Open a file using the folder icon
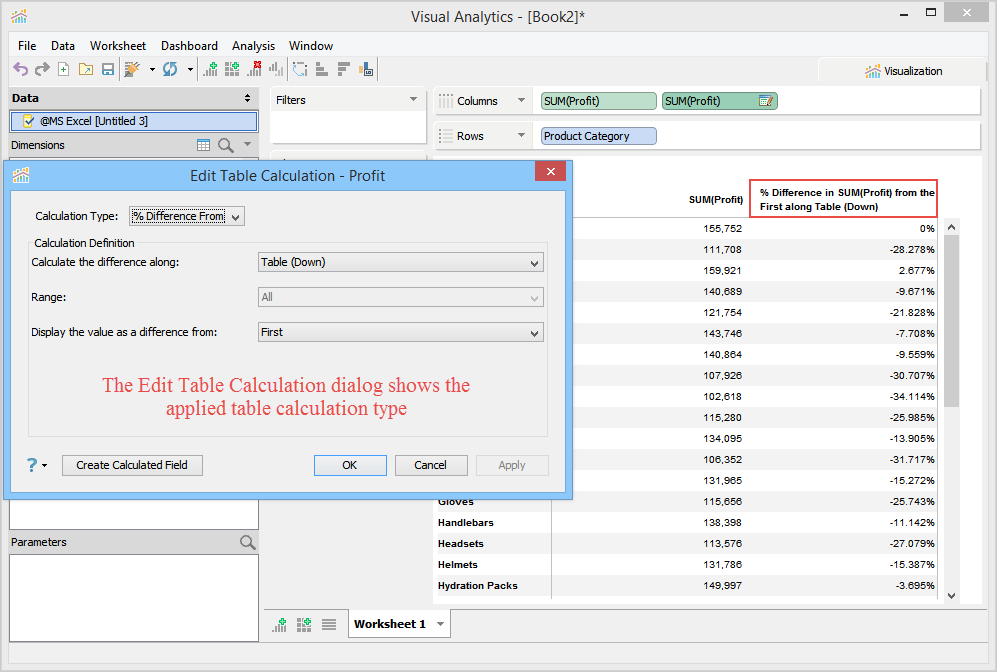The image size is (997, 672). [x=86, y=69]
